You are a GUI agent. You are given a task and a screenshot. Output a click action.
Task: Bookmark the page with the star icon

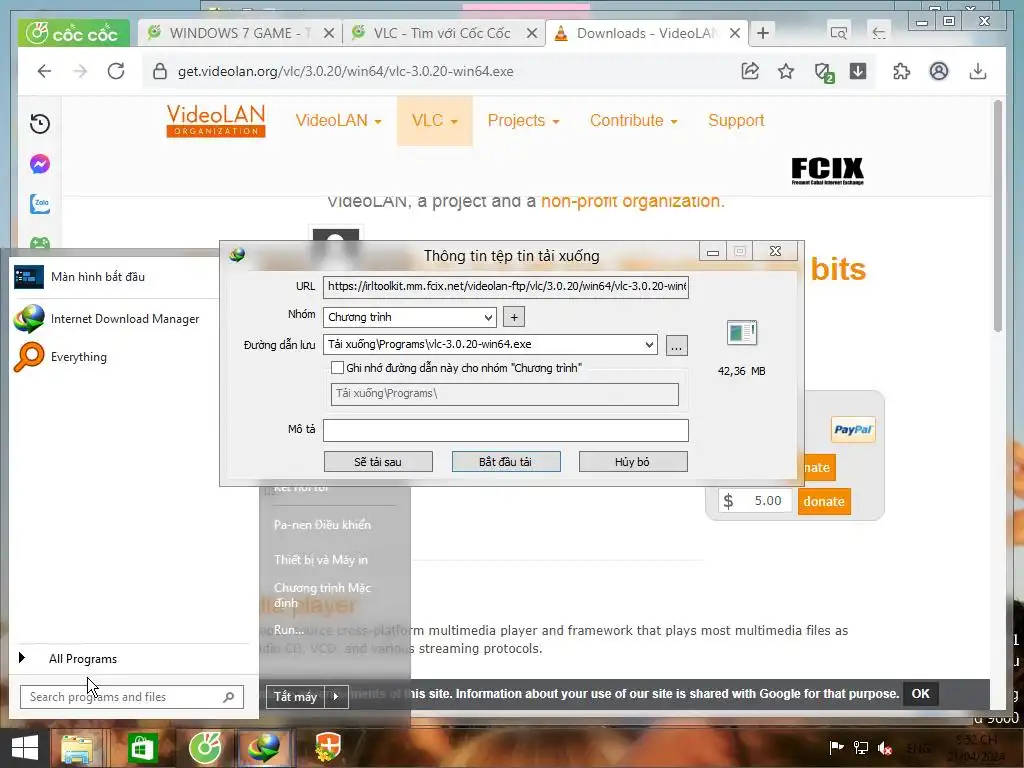pos(786,71)
